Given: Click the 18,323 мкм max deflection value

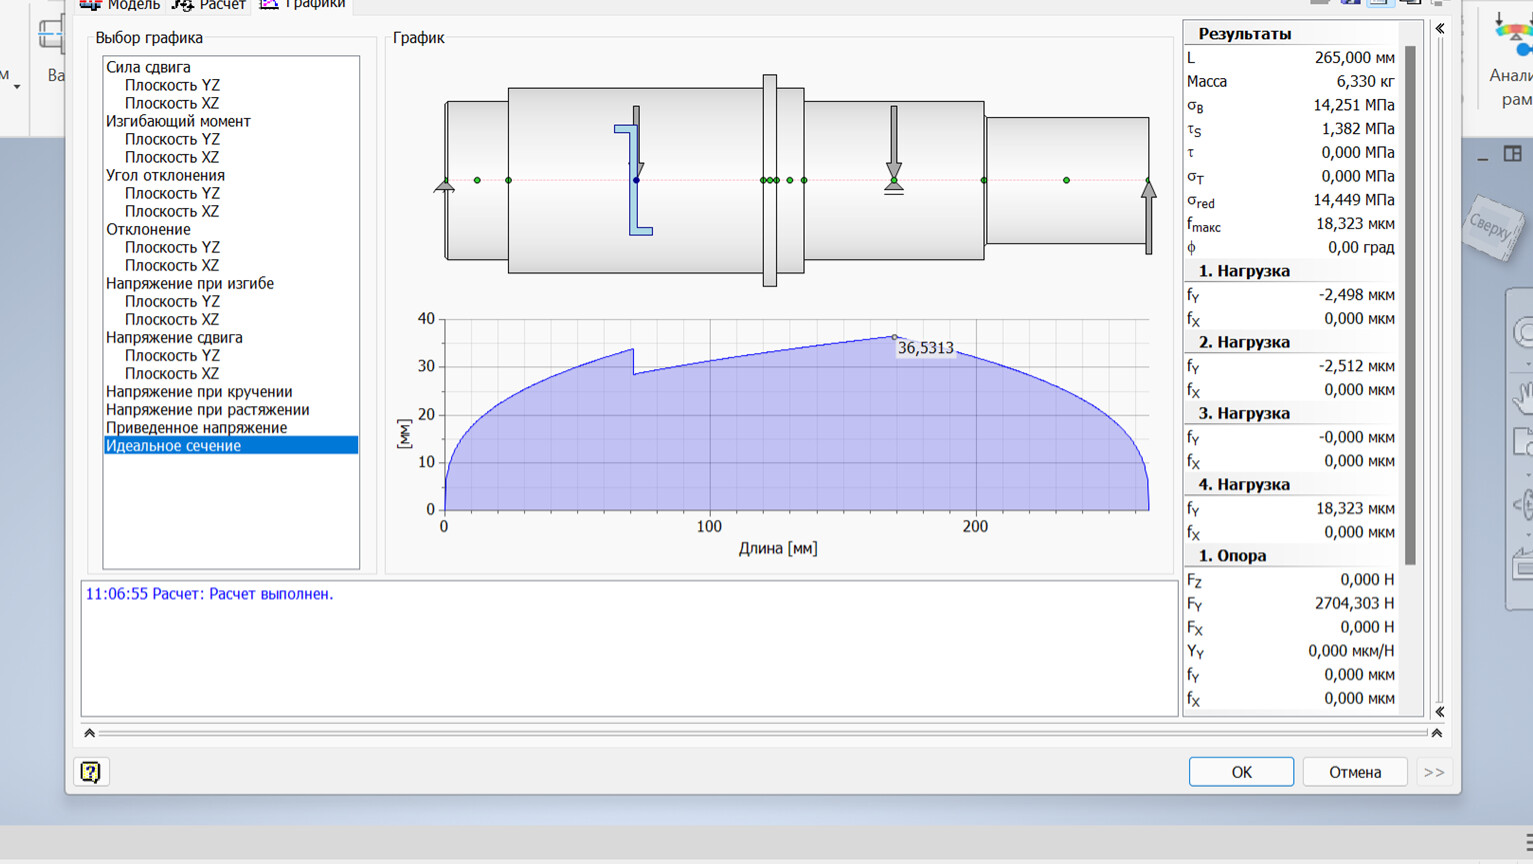Looking at the screenshot, I should [1355, 224].
